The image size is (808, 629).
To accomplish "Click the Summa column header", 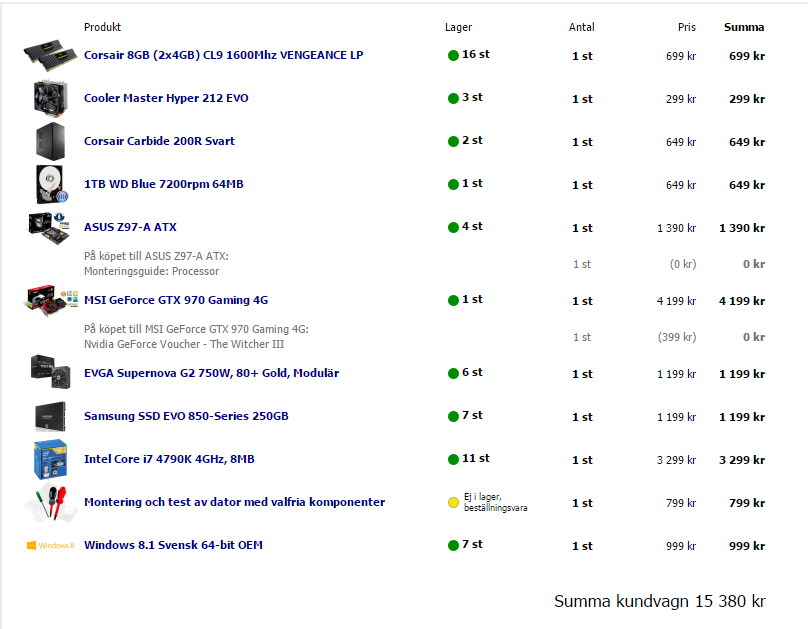I will 744,27.
